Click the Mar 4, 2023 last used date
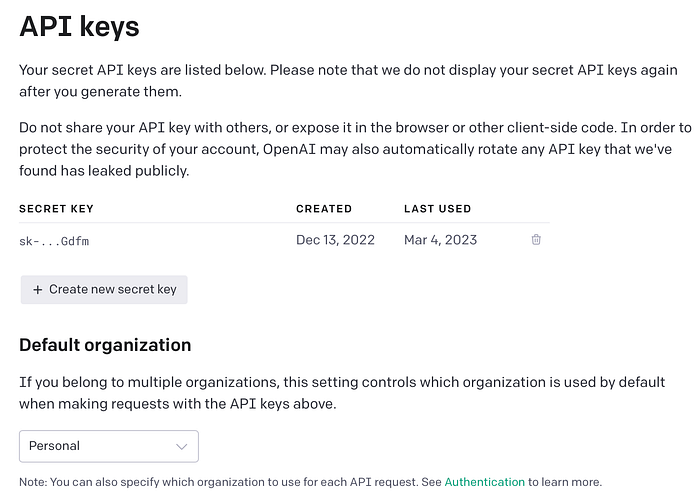The height and width of the screenshot is (504, 700). [440, 240]
